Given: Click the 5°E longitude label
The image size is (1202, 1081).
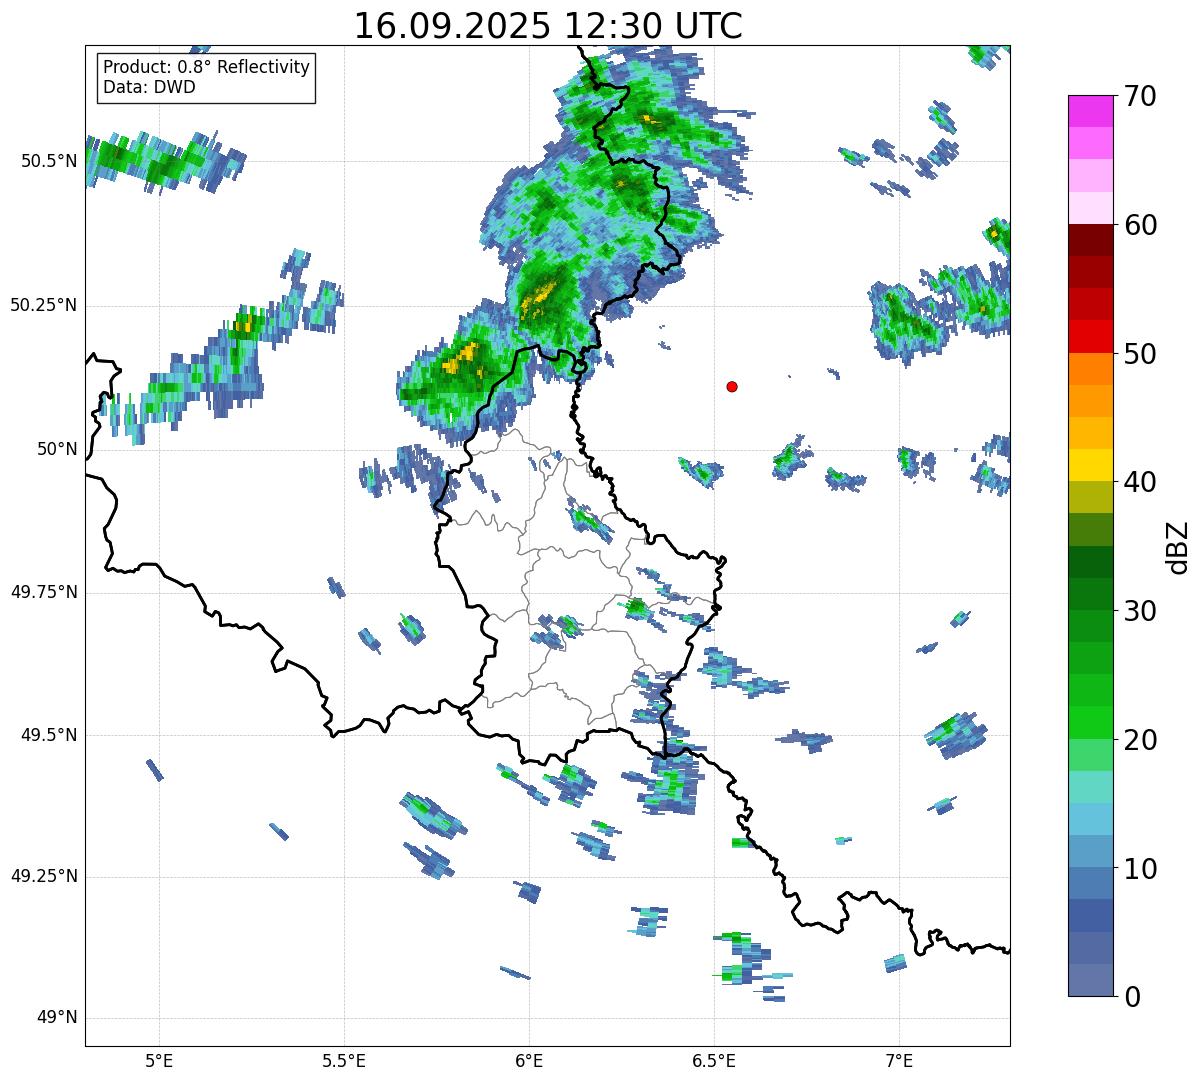Looking at the screenshot, I should click(159, 1060).
